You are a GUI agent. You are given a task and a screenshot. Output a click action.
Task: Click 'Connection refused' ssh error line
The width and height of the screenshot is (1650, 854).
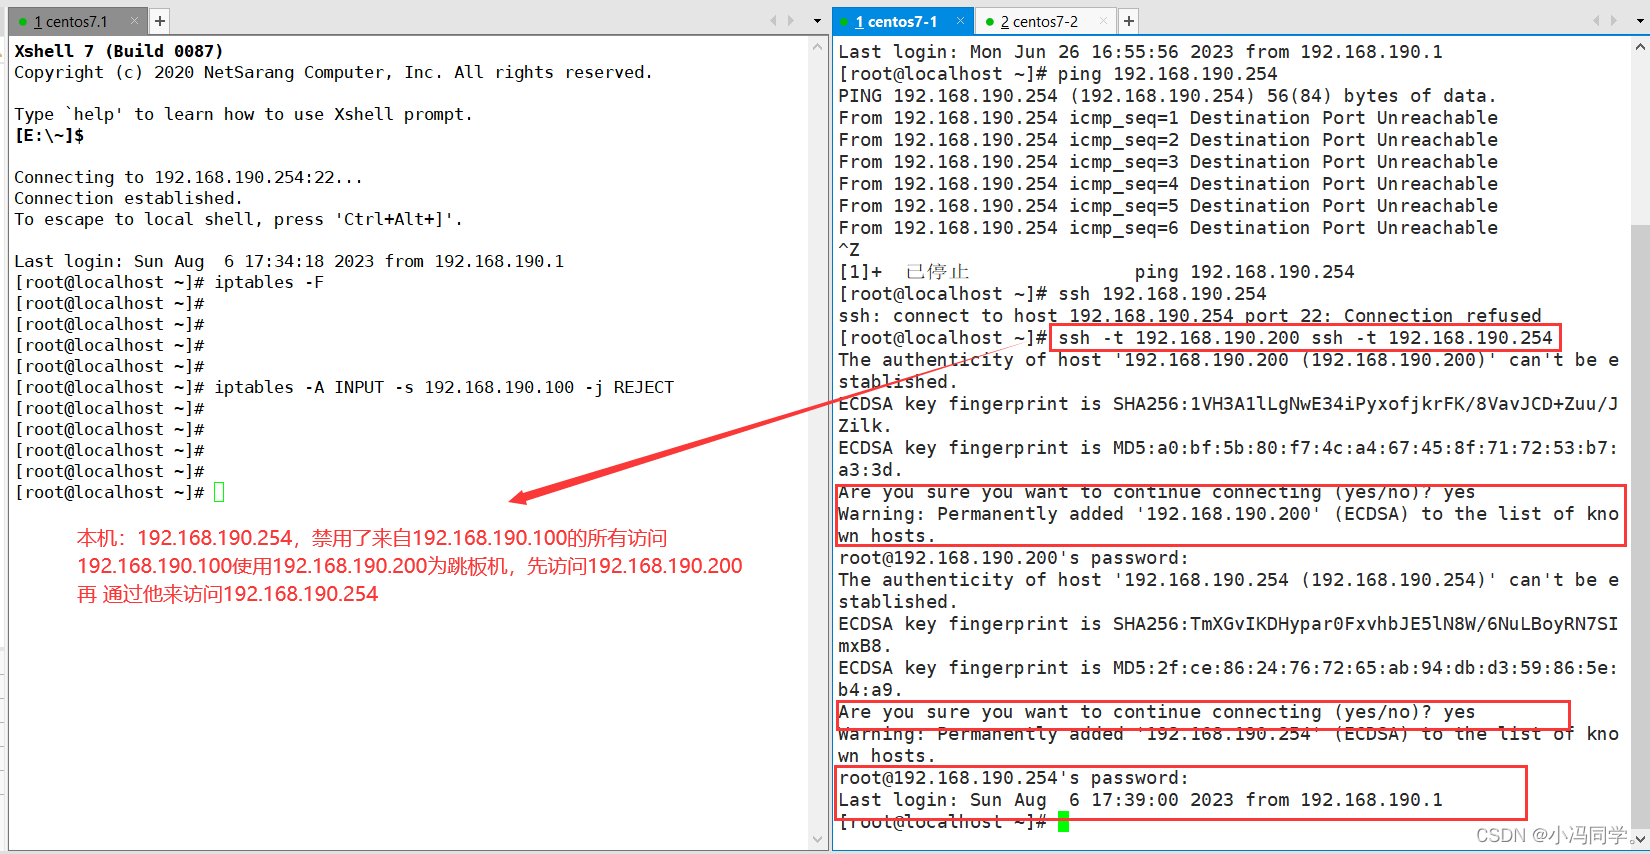(1190, 316)
